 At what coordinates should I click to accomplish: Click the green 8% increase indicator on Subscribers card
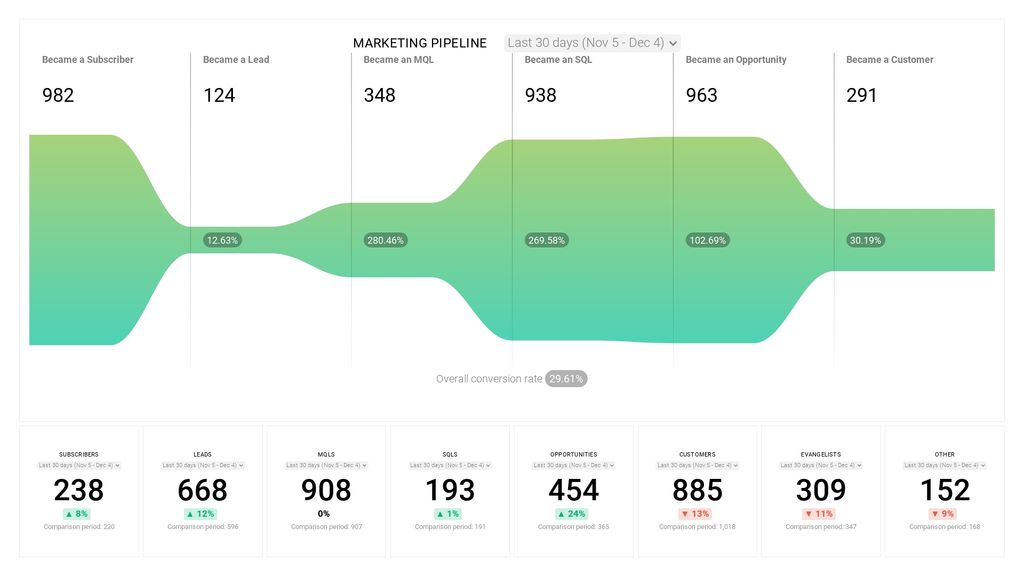78,513
